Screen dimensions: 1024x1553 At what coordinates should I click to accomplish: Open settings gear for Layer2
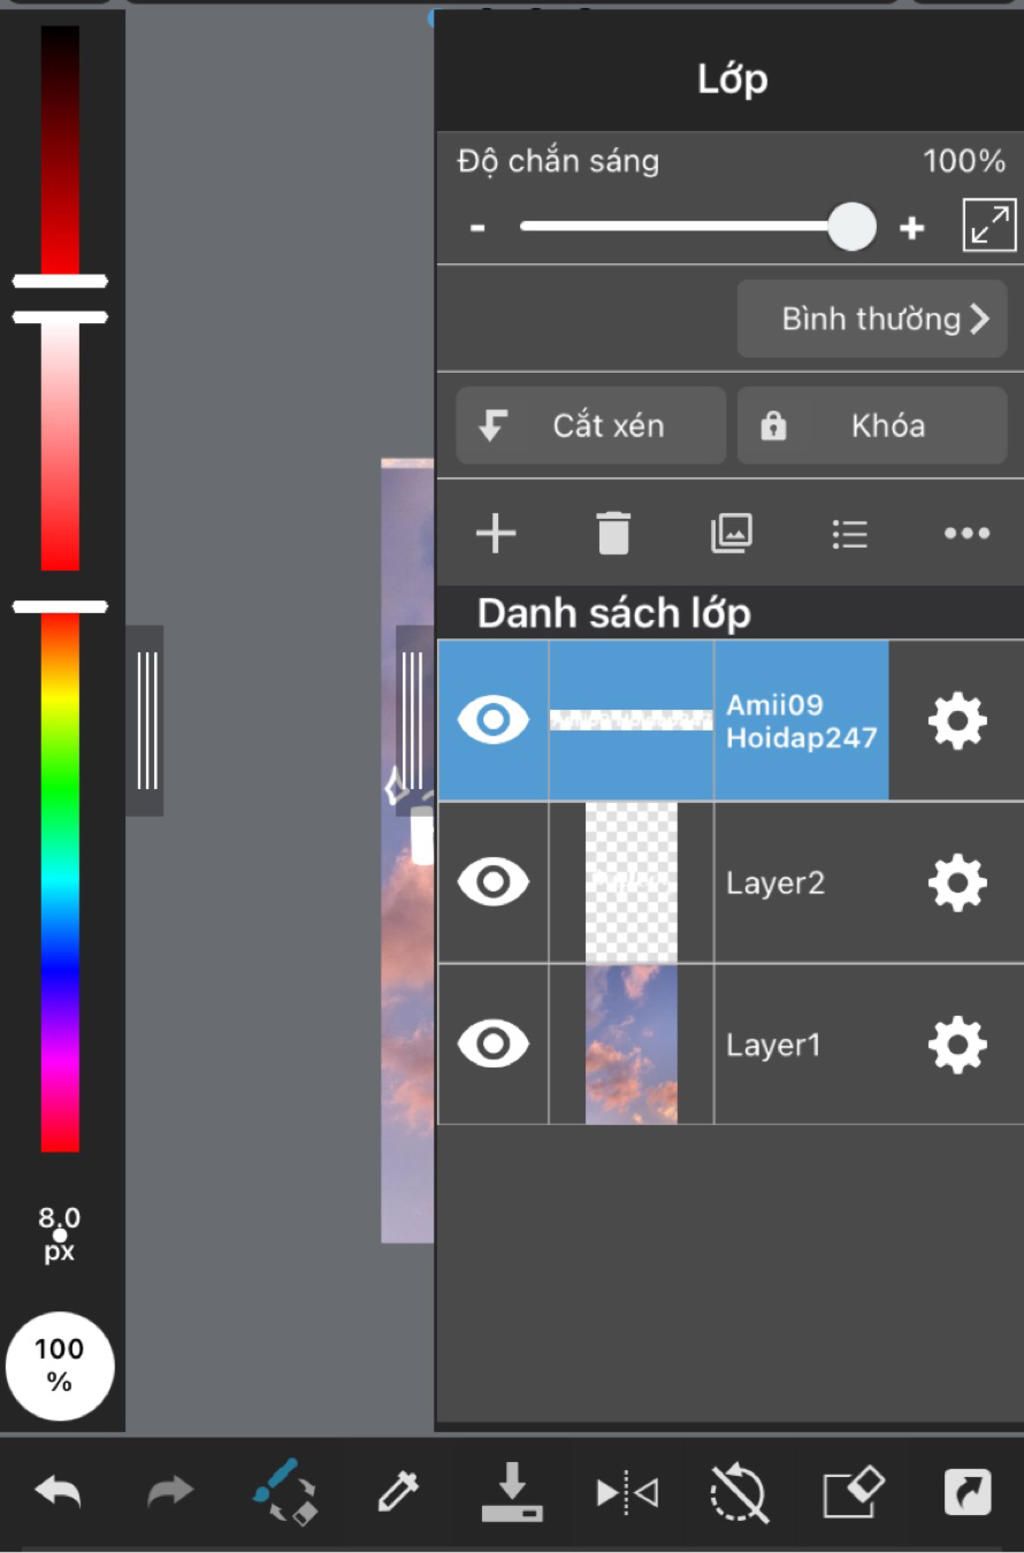(x=957, y=882)
